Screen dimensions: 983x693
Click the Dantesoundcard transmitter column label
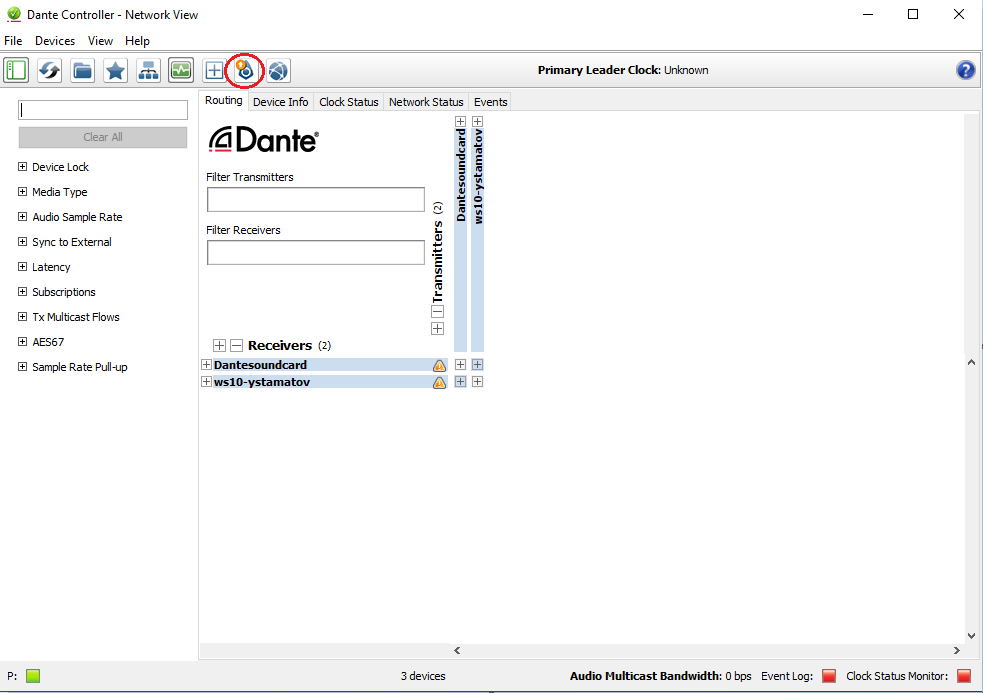[x=461, y=175]
